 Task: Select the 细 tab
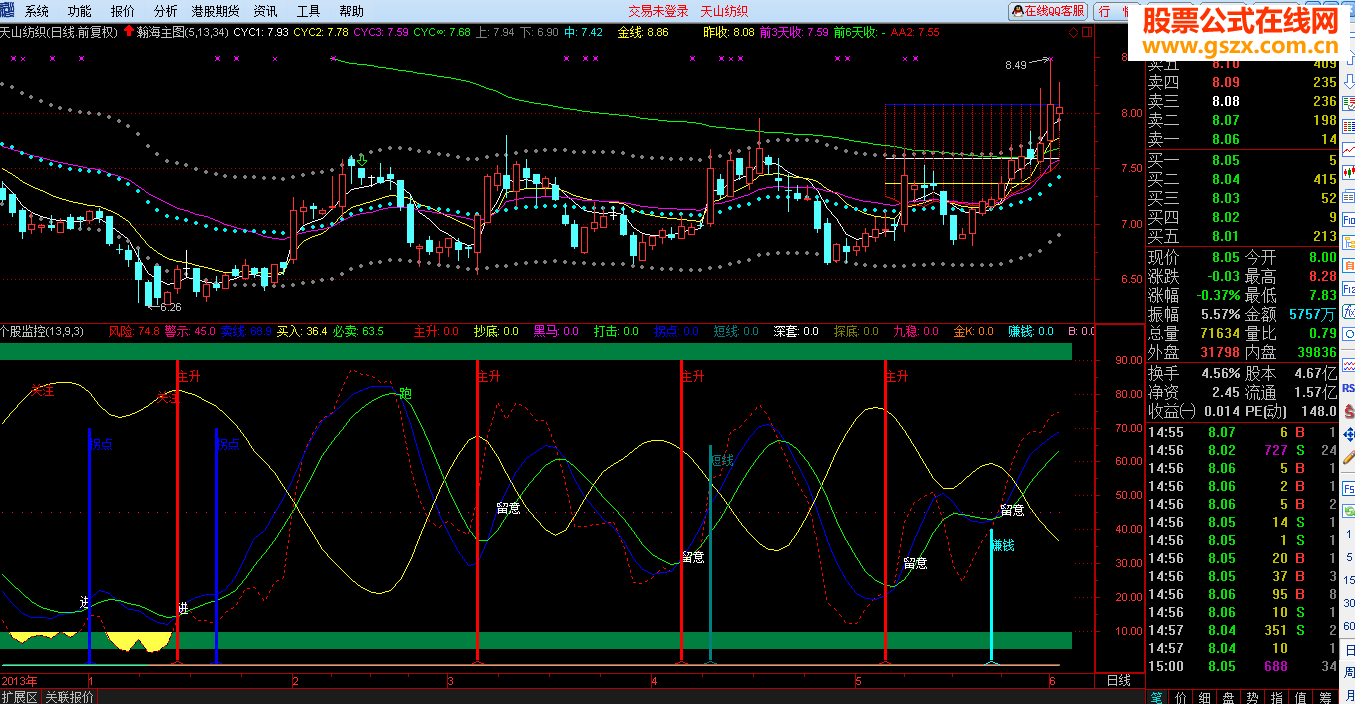(1205, 696)
